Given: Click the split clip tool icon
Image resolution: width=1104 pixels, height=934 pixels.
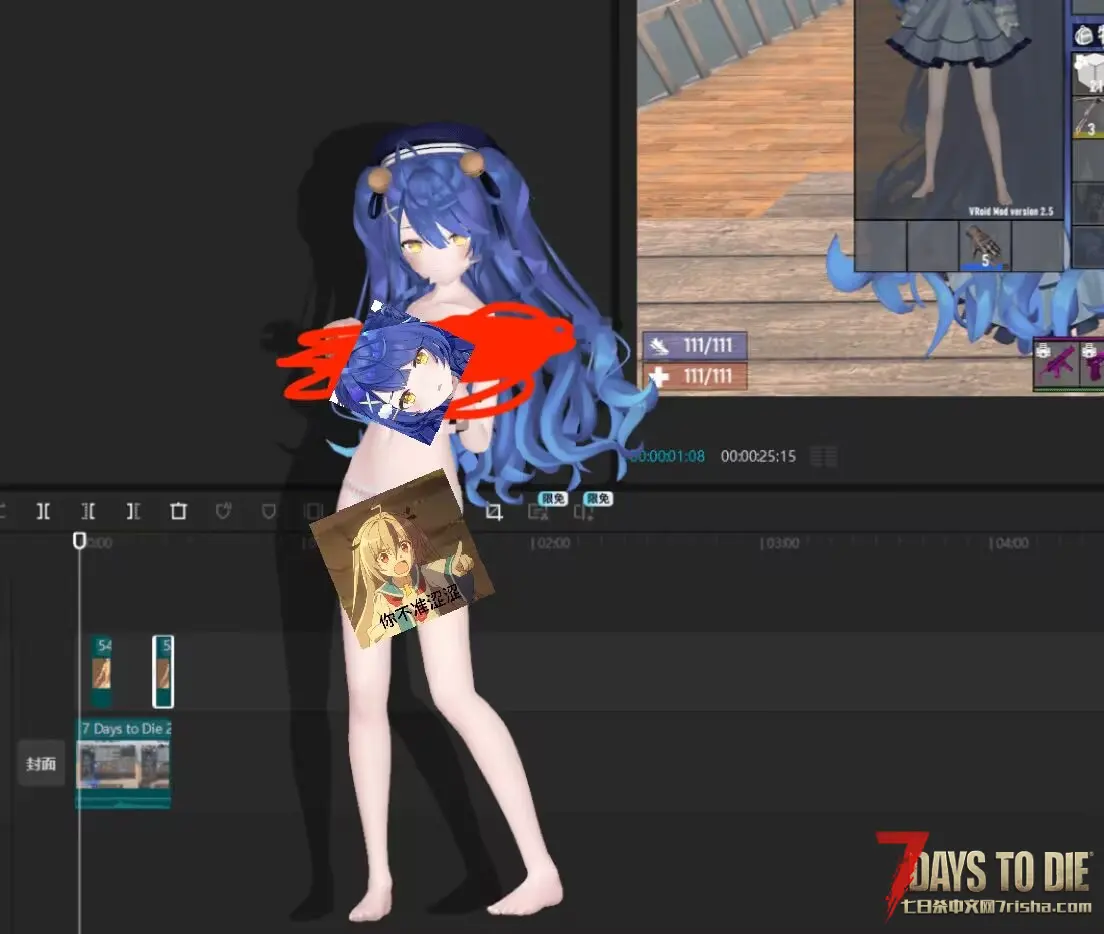Looking at the screenshot, I should click(43, 512).
